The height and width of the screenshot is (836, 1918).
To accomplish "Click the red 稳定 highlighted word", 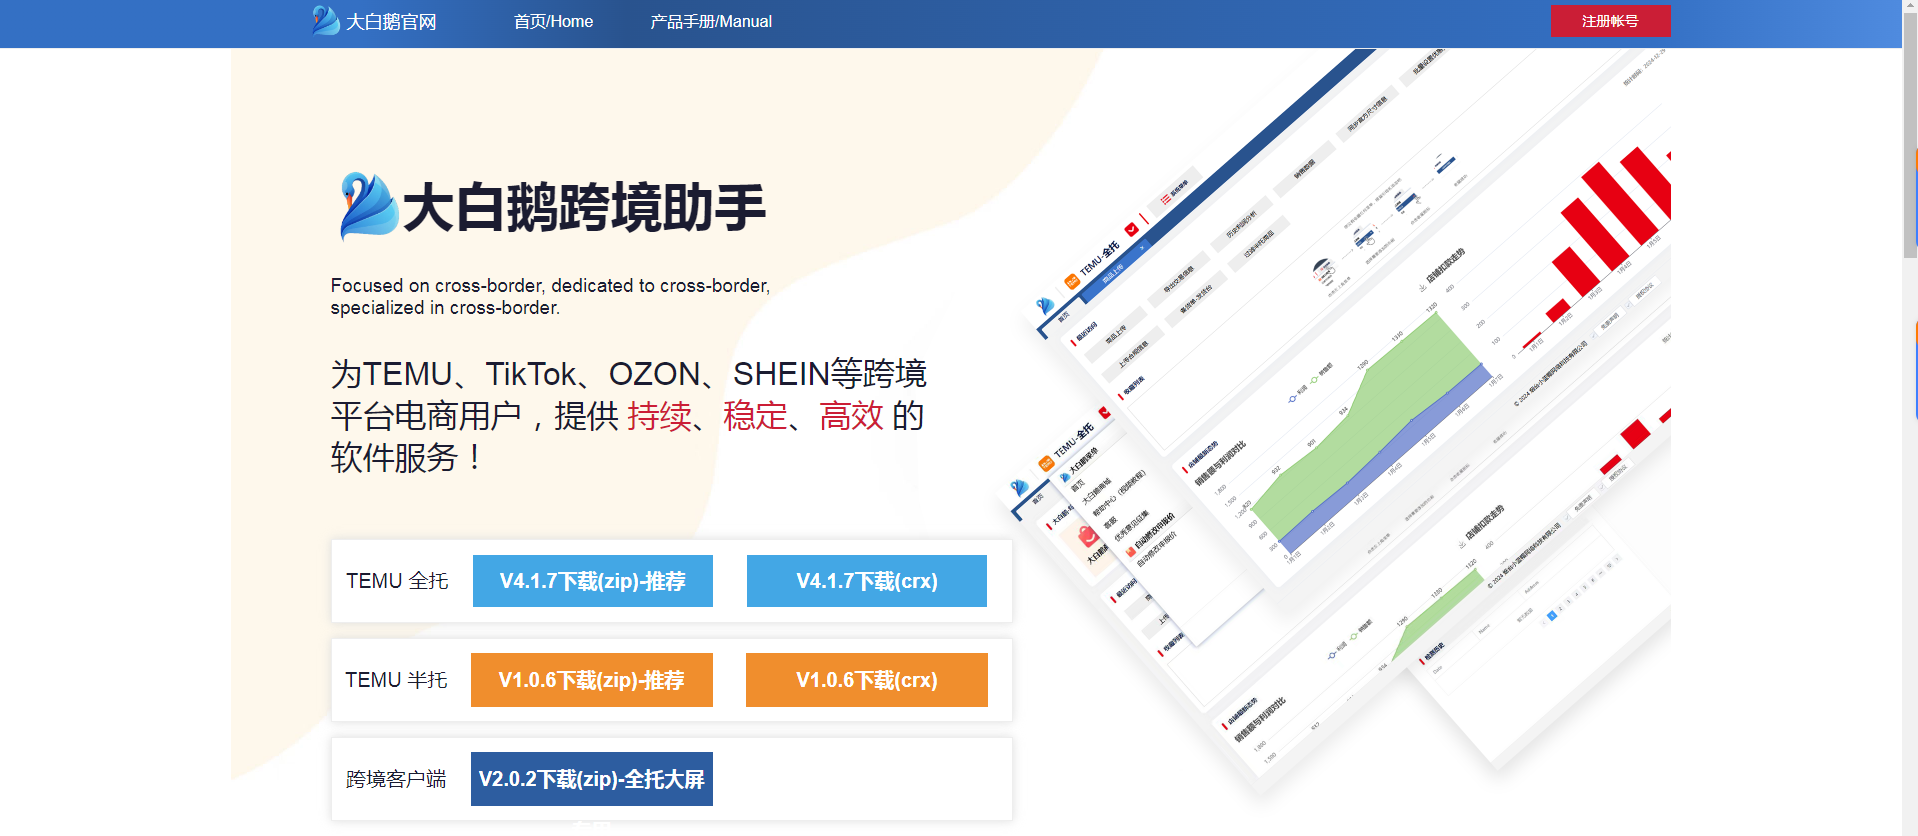I will 755,416.
